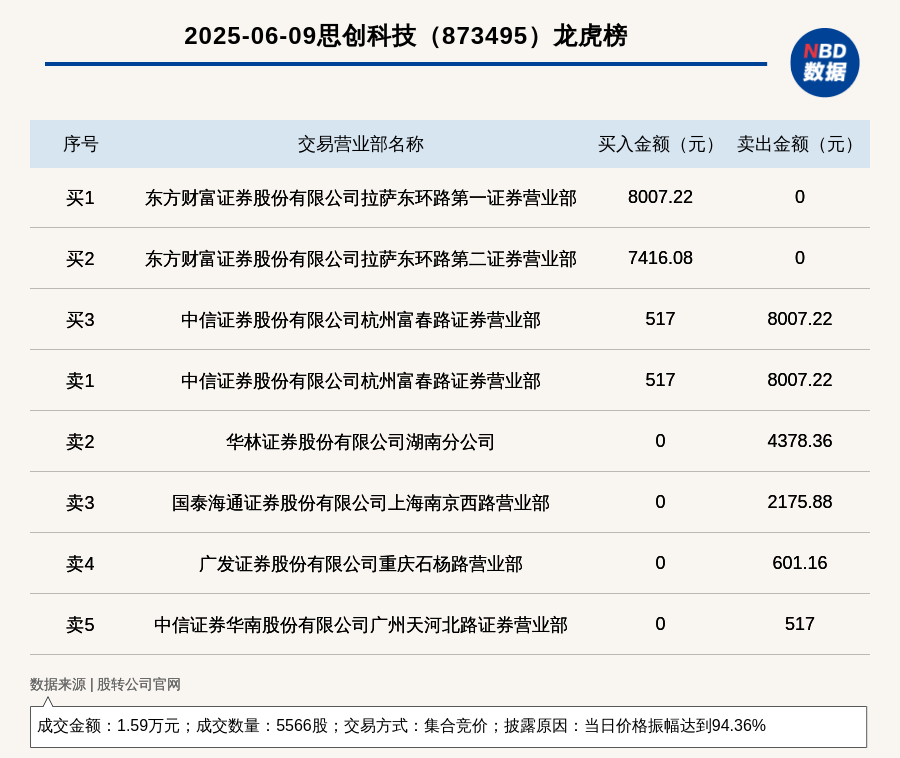Select 成交数量：5566股 in the footer note
The height and width of the screenshot is (758, 900).
[x=262, y=726]
